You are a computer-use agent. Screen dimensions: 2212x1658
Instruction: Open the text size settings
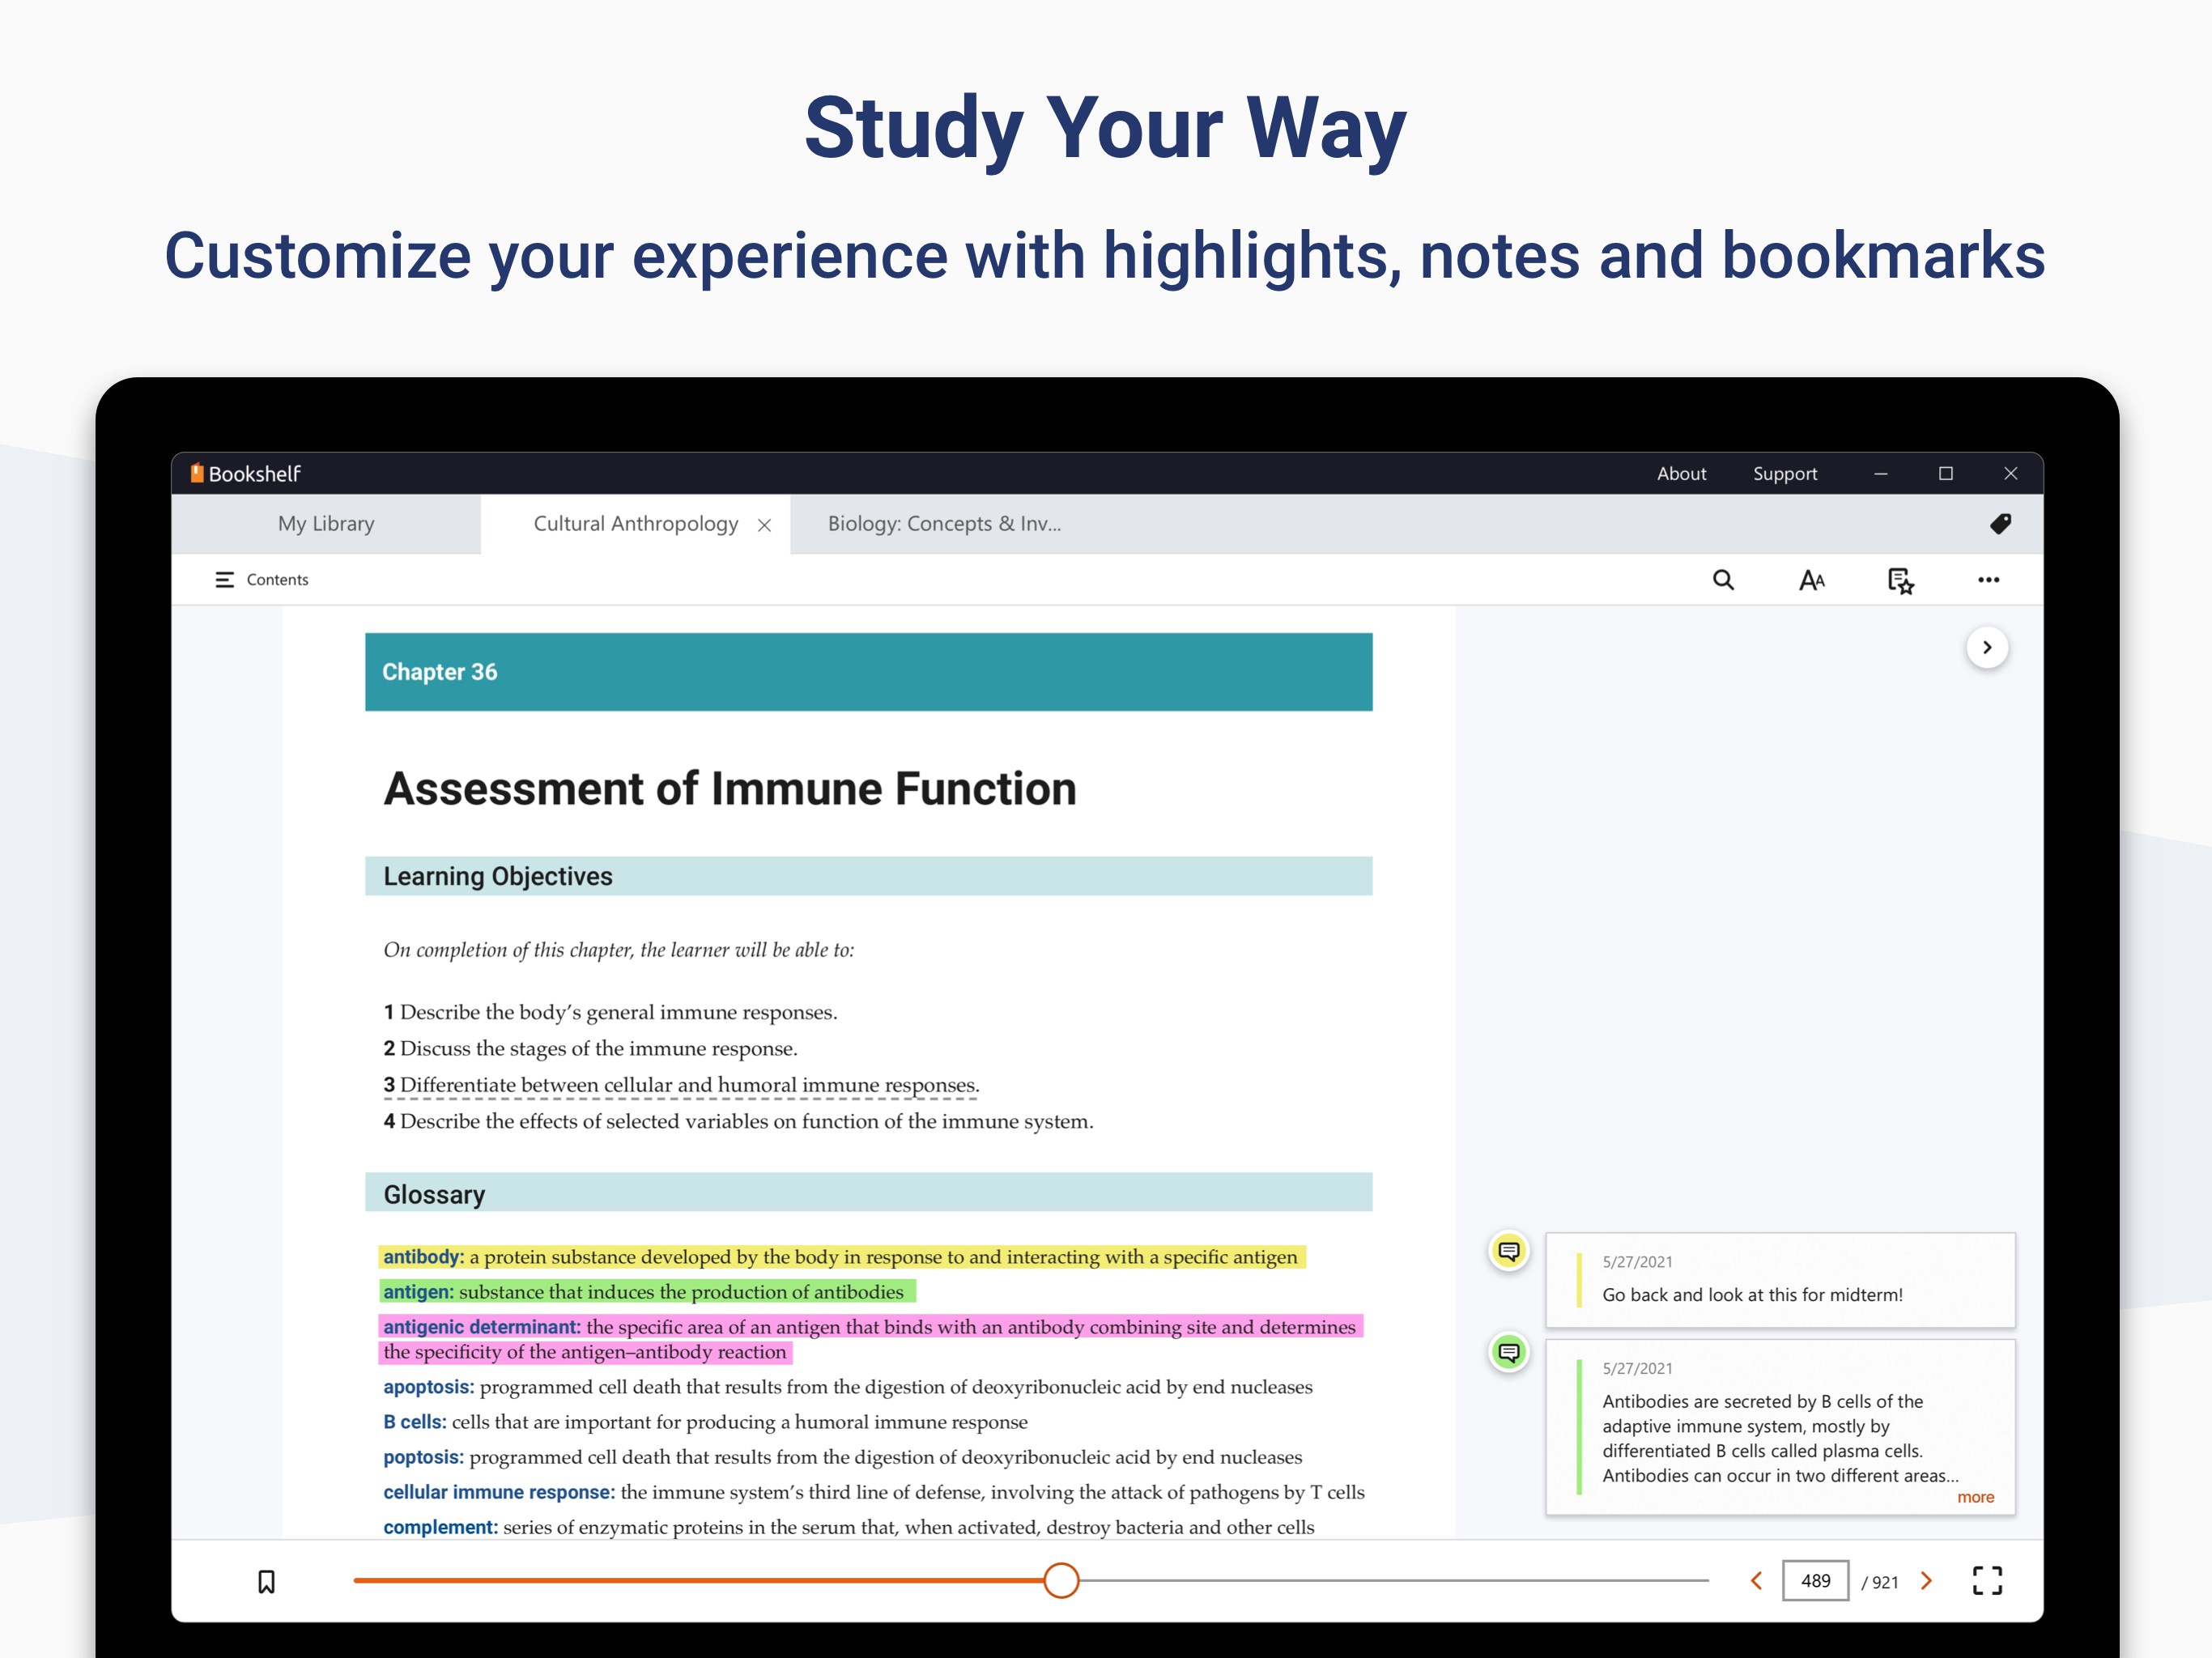(1813, 580)
